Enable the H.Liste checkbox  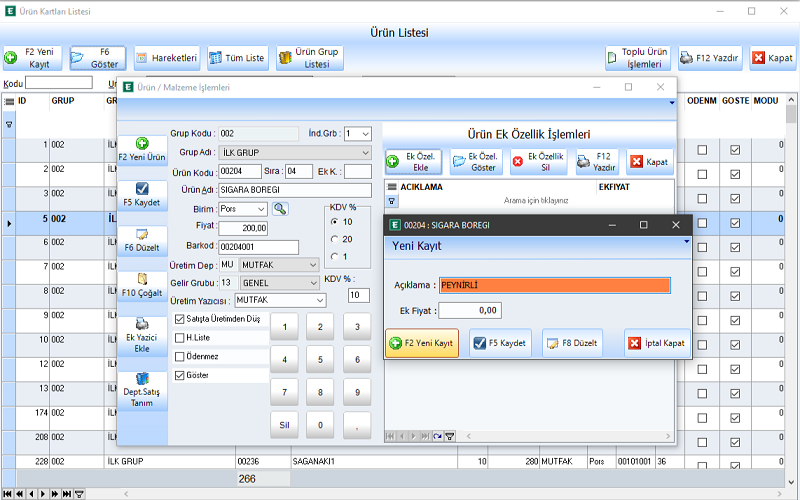point(180,338)
